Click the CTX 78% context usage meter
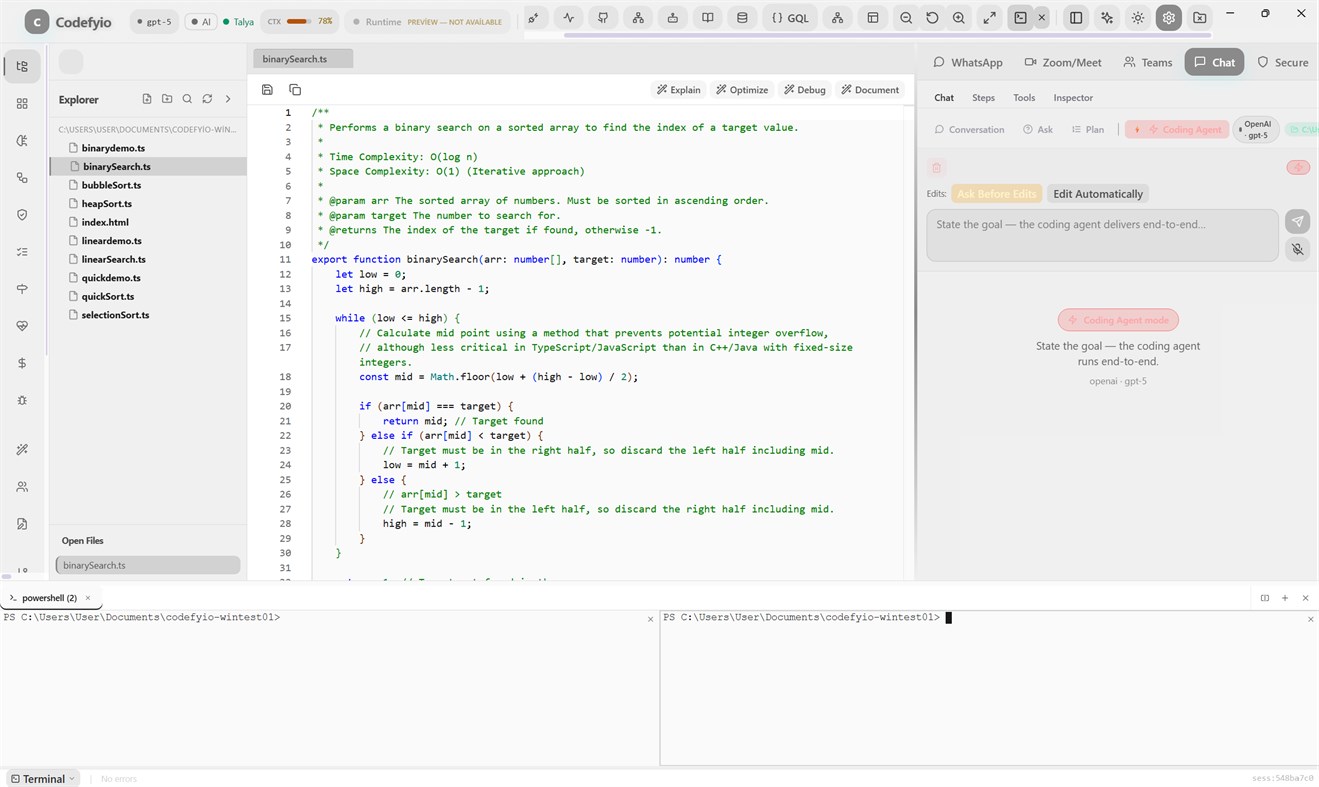The height and width of the screenshot is (787, 1319). (x=300, y=21)
